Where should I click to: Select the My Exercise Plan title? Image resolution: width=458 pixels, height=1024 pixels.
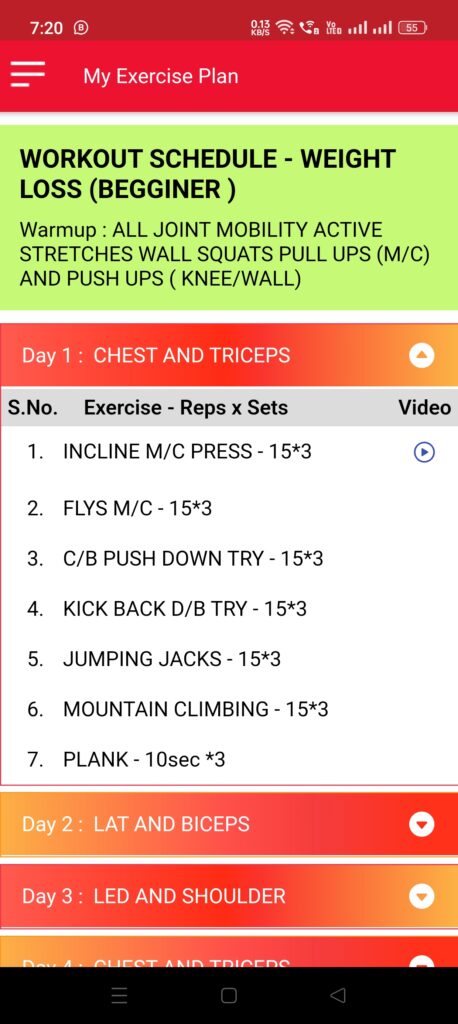161,76
